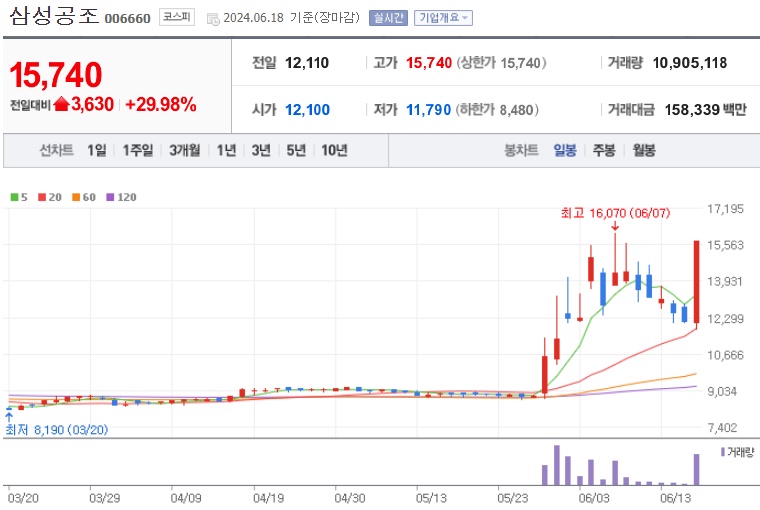Select the 3년 line chart tab
This screenshot has width=760, height=510.
(261, 150)
